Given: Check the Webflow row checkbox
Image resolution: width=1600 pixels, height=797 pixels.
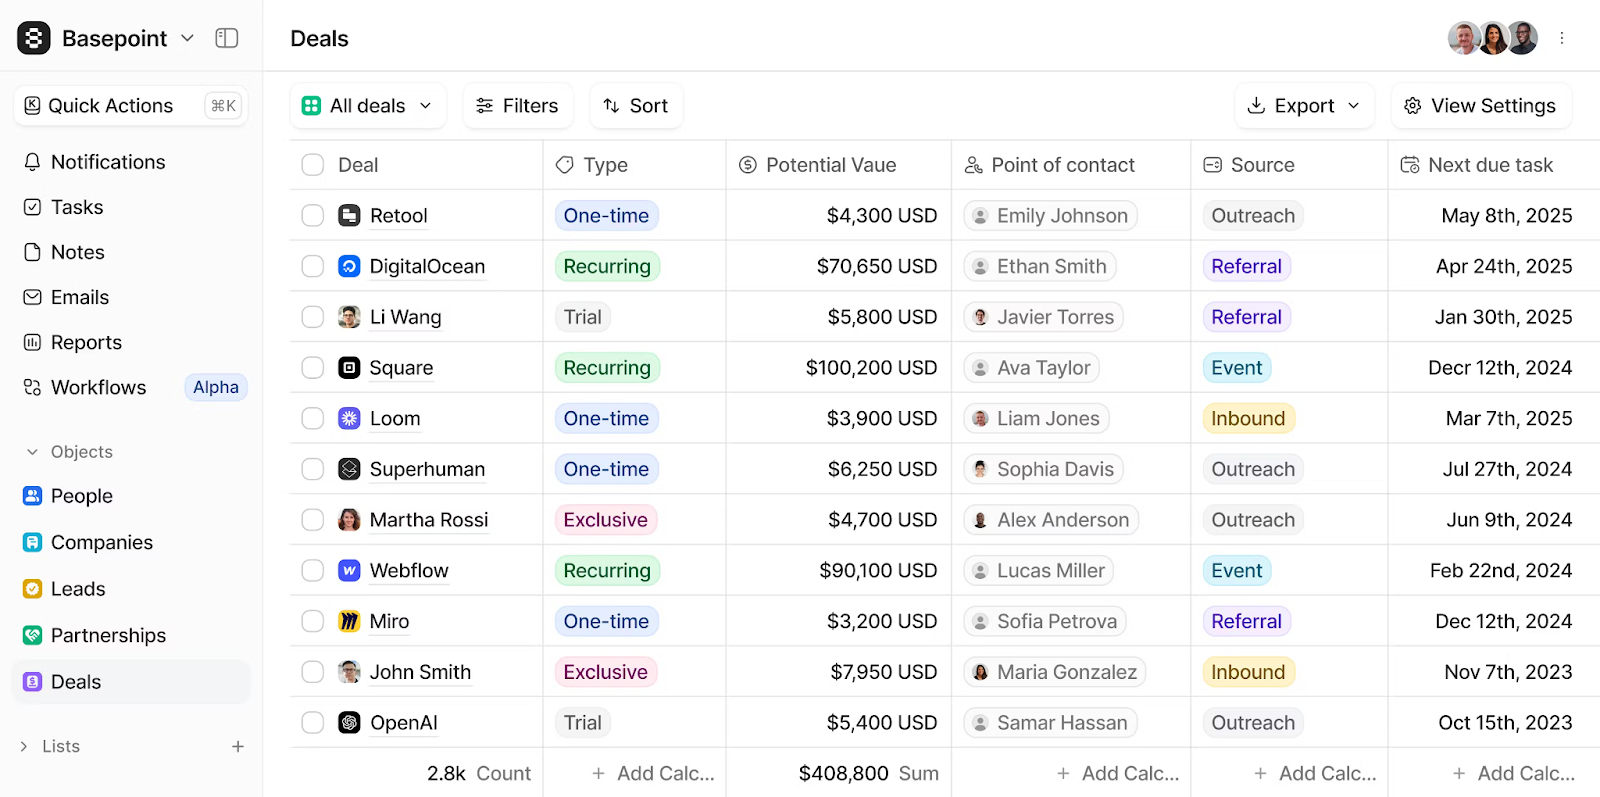Looking at the screenshot, I should pyautogui.click(x=313, y=570).
